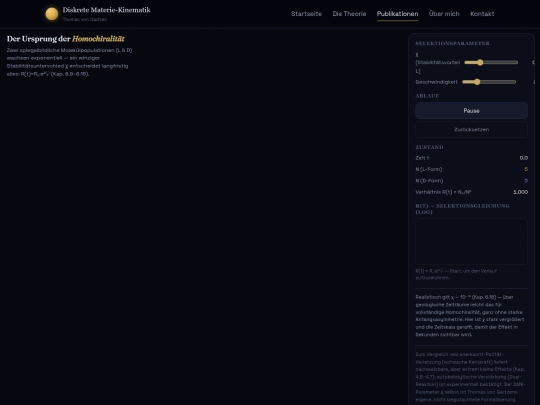Click the ZUSTAND section heading
540x405 pixels.
(429, 147)
